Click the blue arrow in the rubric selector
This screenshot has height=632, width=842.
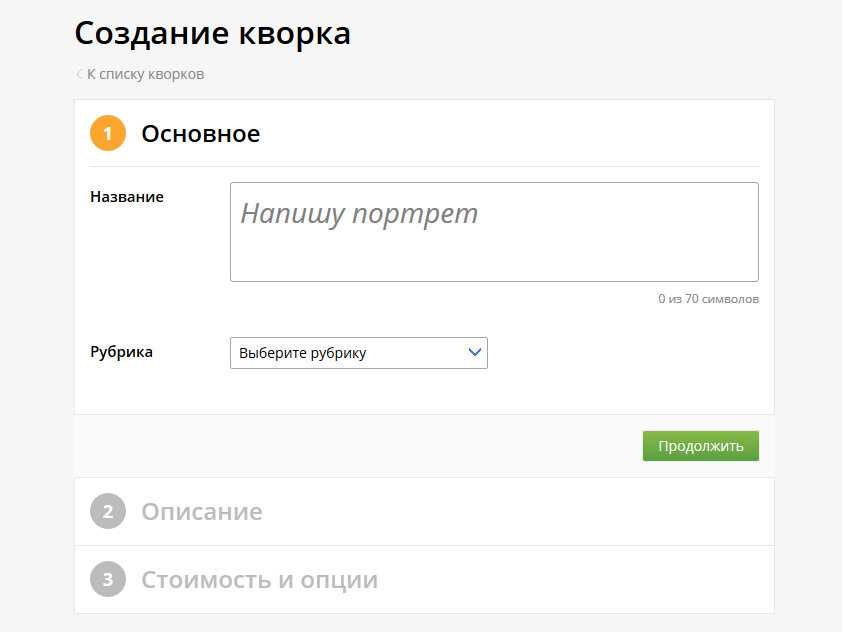coord(474,352)
